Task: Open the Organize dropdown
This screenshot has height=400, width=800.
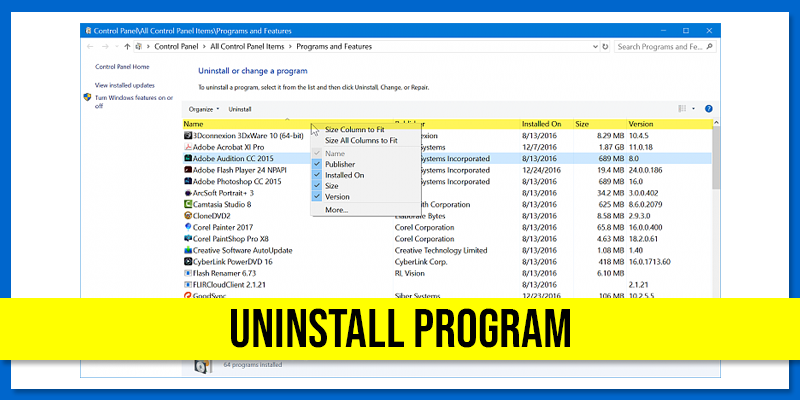Action: click(x=204, y=109)
